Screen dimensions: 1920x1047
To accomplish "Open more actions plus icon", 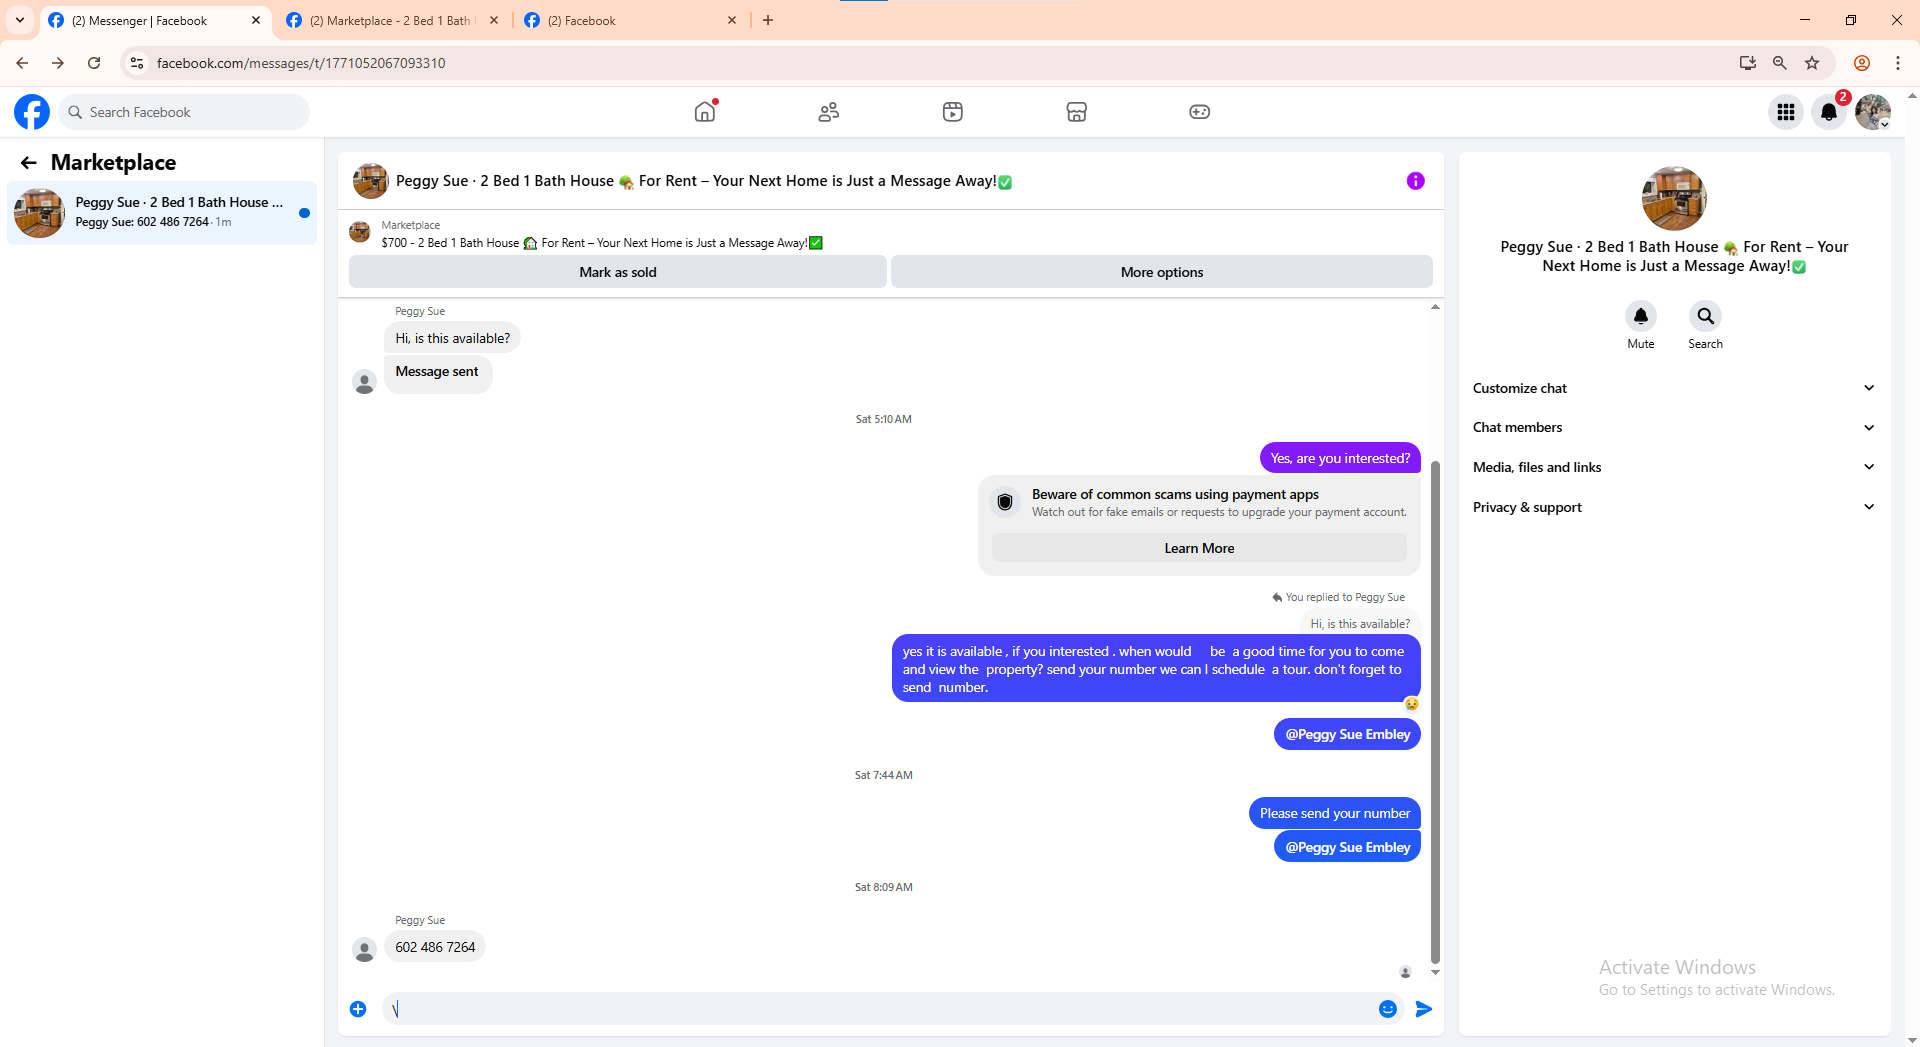I will coord(358,1009).
